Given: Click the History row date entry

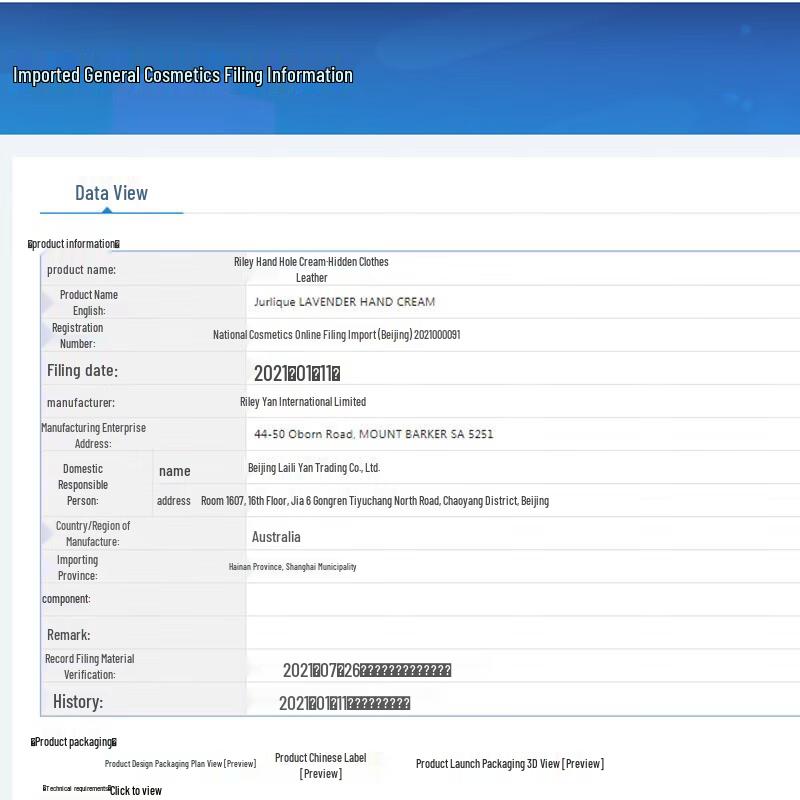Looking at the screenshot, I should point(344,703).
